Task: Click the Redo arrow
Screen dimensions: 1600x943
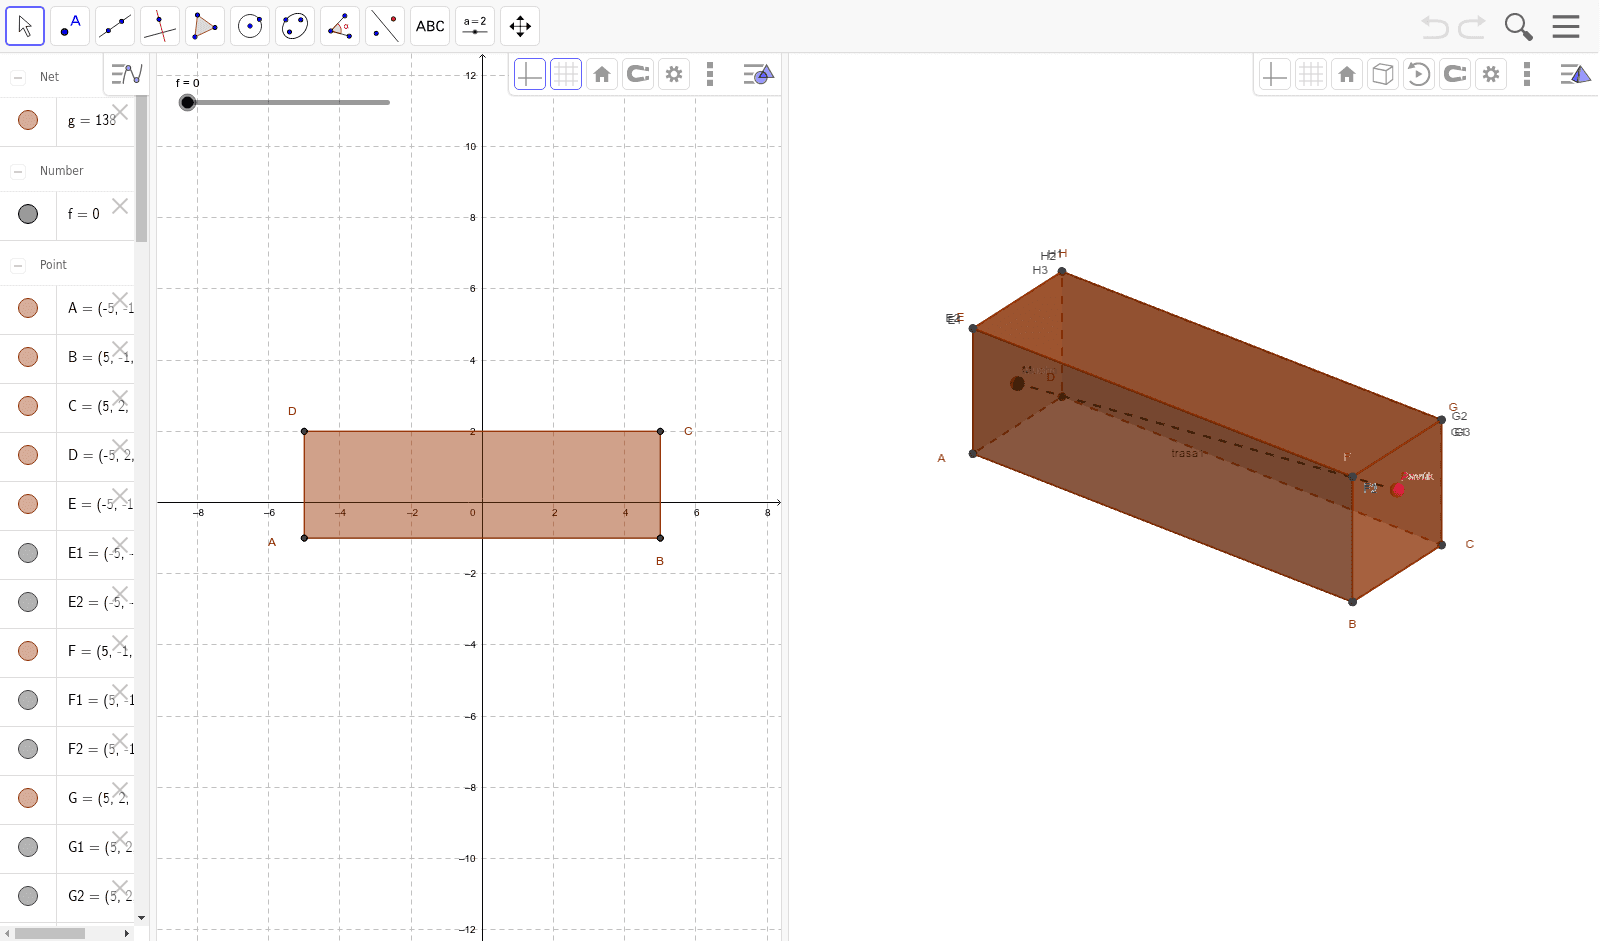Action: (x=1472, y=27)
